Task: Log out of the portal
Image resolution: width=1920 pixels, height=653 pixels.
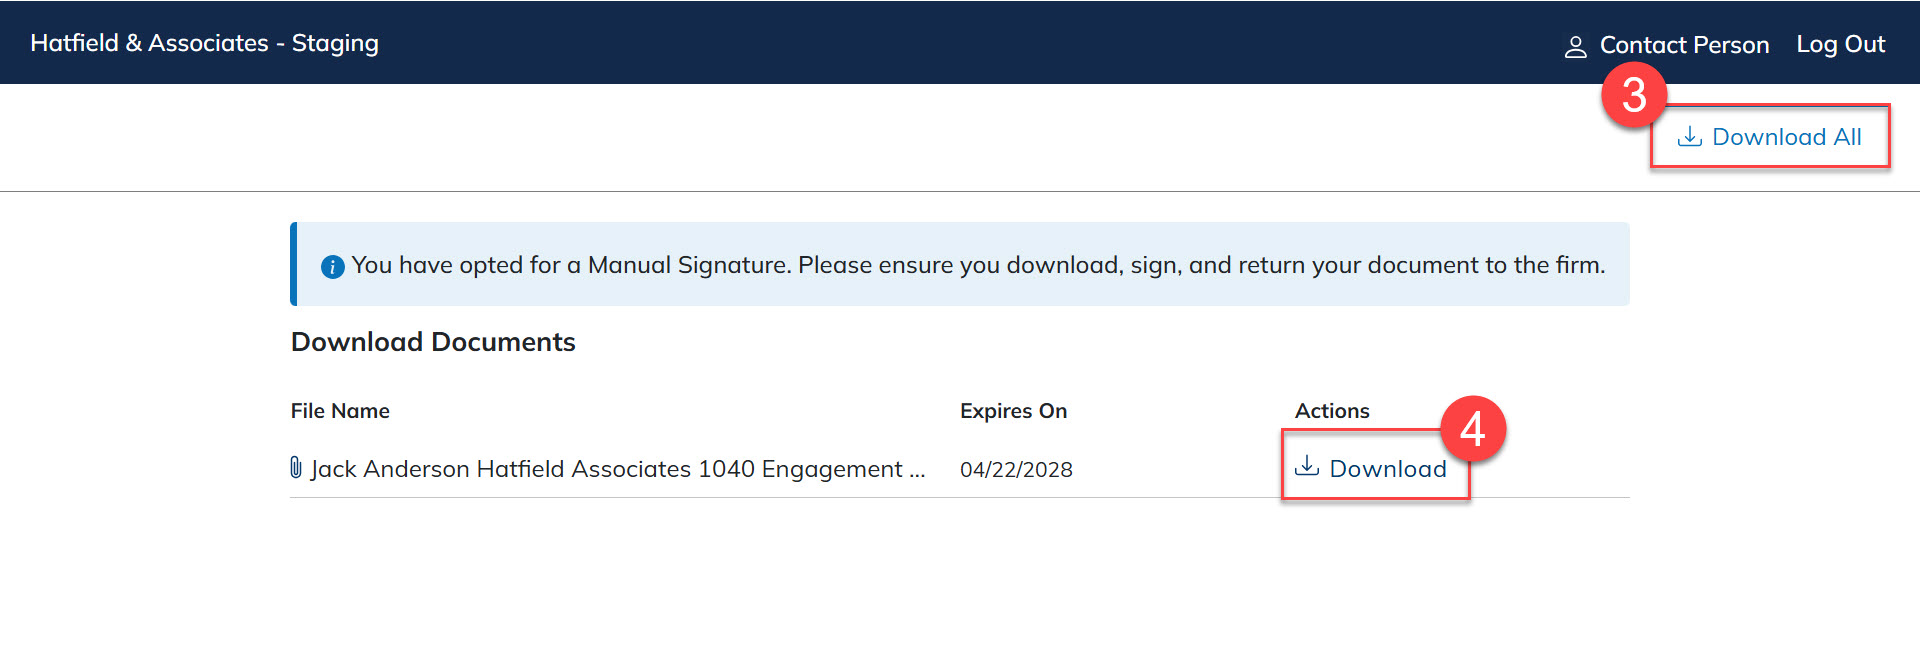Action: tap(1840, 45)
